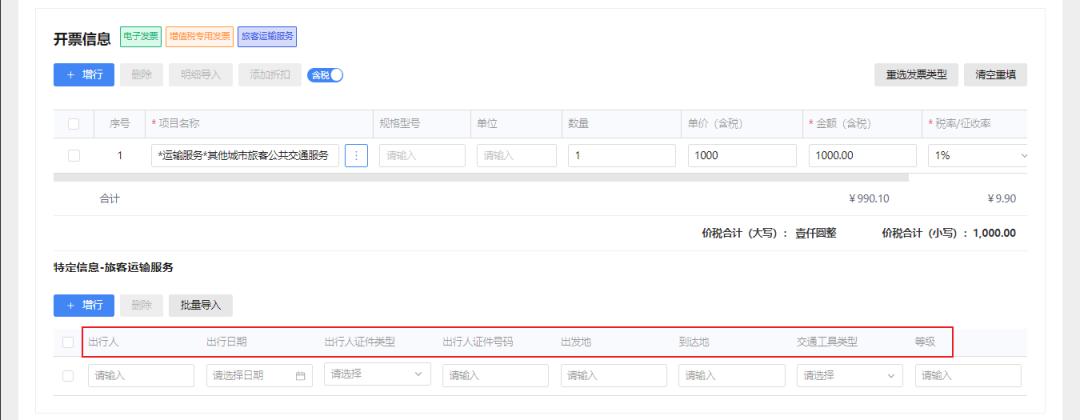Click the 单位 input field
The image size is (1080, 420).
click(x=517, y=156)
